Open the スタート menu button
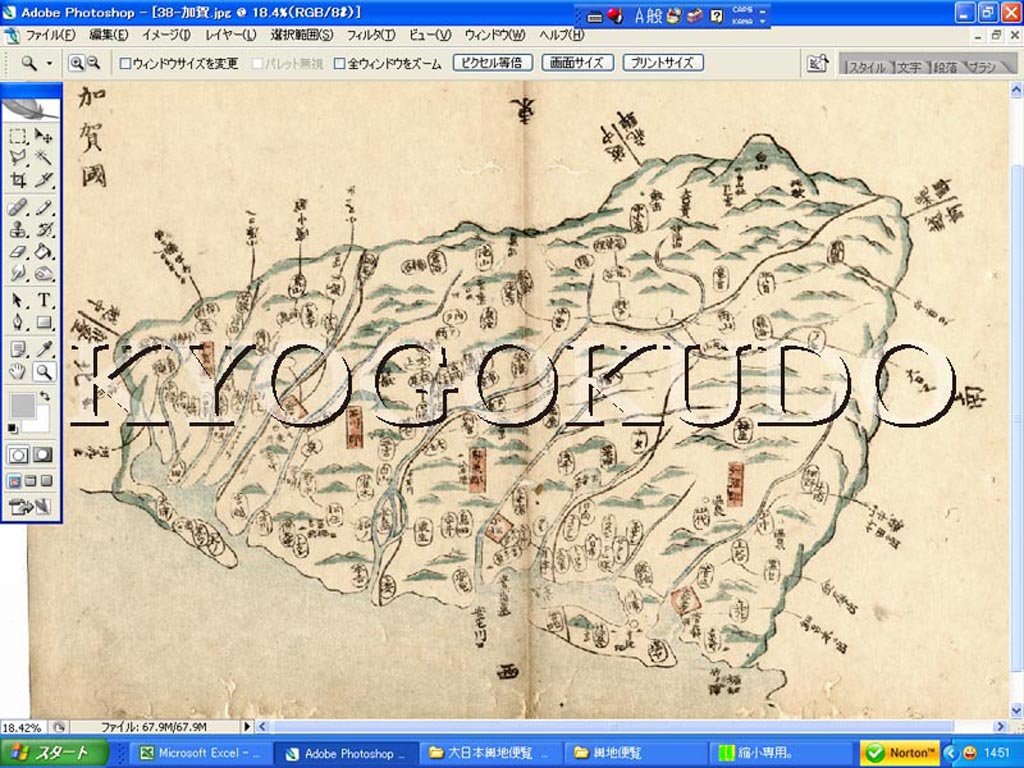The width and height of the screenshot is (1024, 768). tap(54, 753)
